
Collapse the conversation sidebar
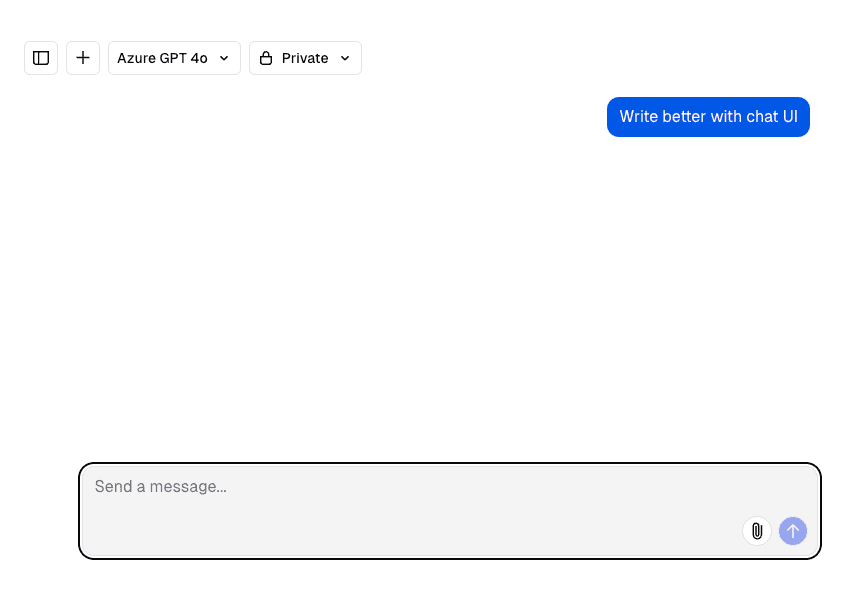click(41, 58)
